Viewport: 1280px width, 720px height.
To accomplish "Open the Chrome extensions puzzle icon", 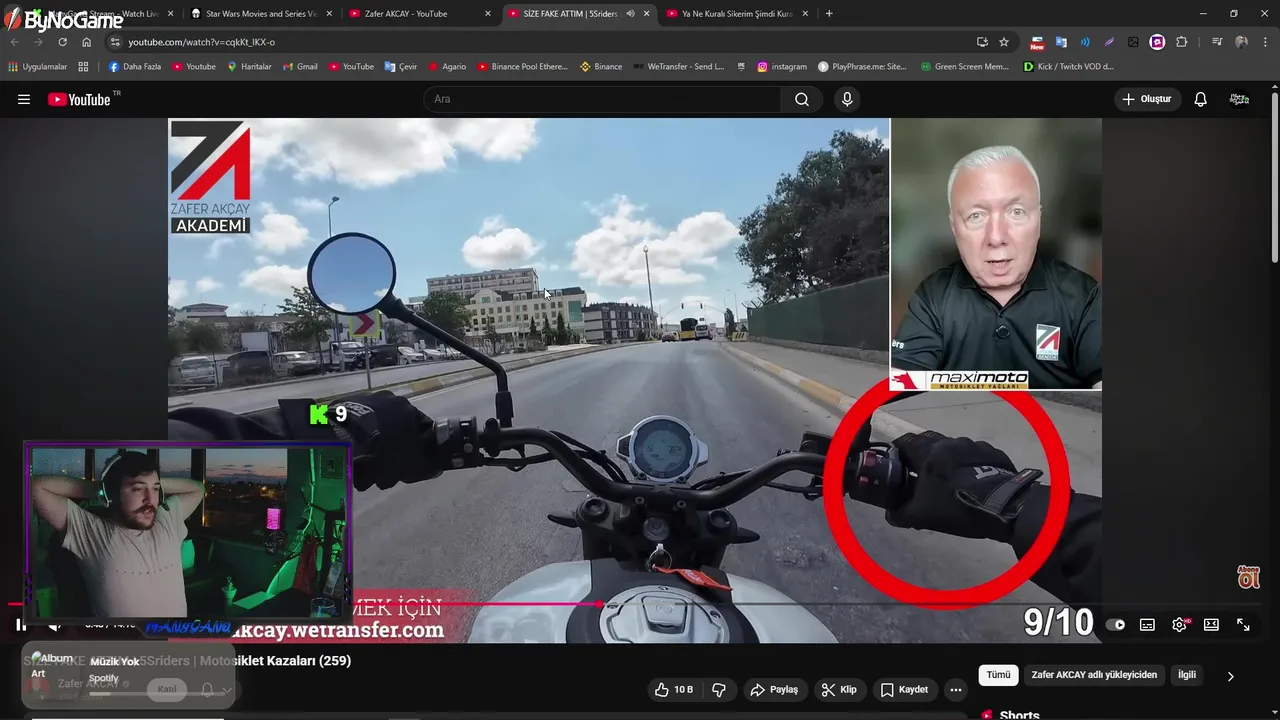I will [1182, 42].
